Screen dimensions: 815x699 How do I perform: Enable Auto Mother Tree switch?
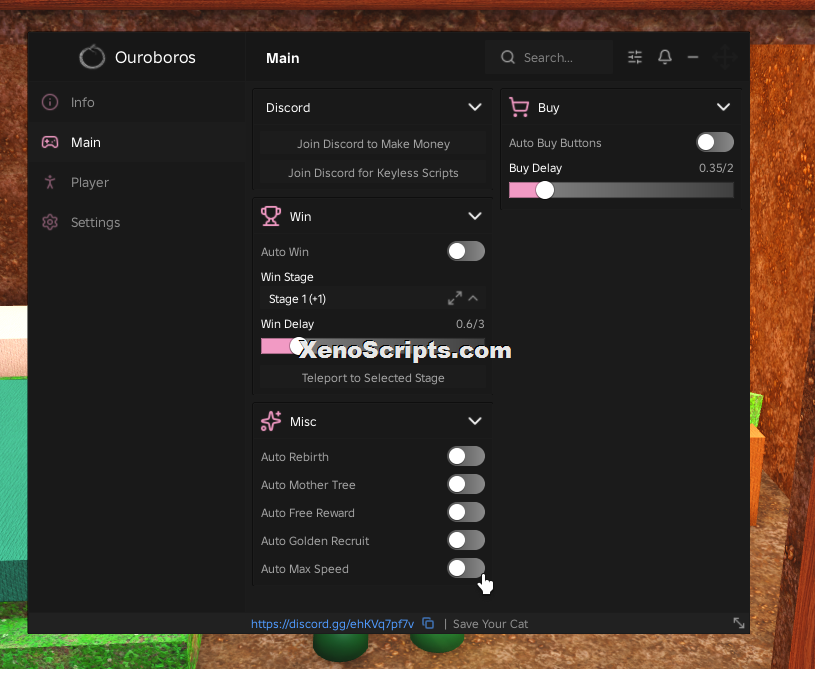(466, 484)
